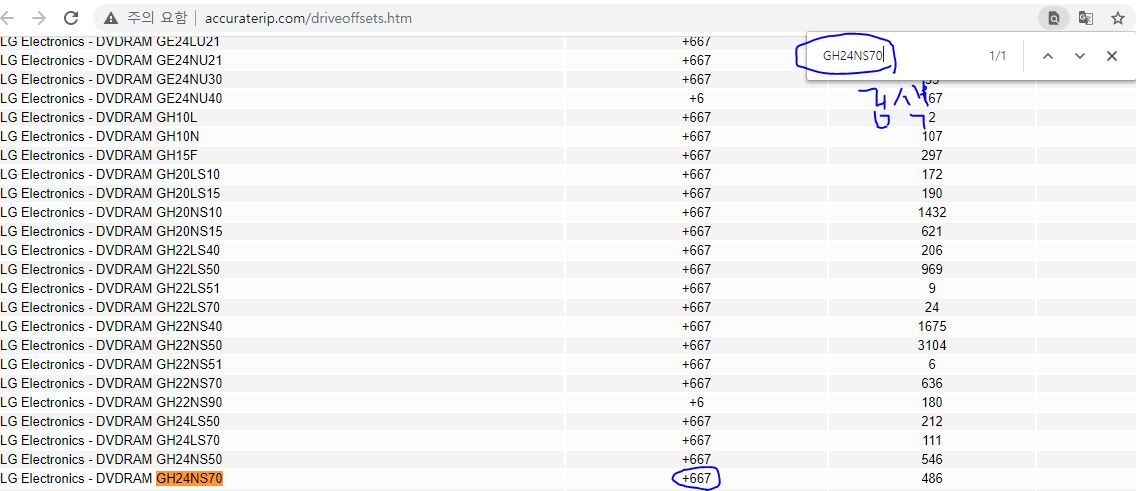Click the +667 offset in the GH15F row
Viewport: 1136px width, 491px height.
696,155
